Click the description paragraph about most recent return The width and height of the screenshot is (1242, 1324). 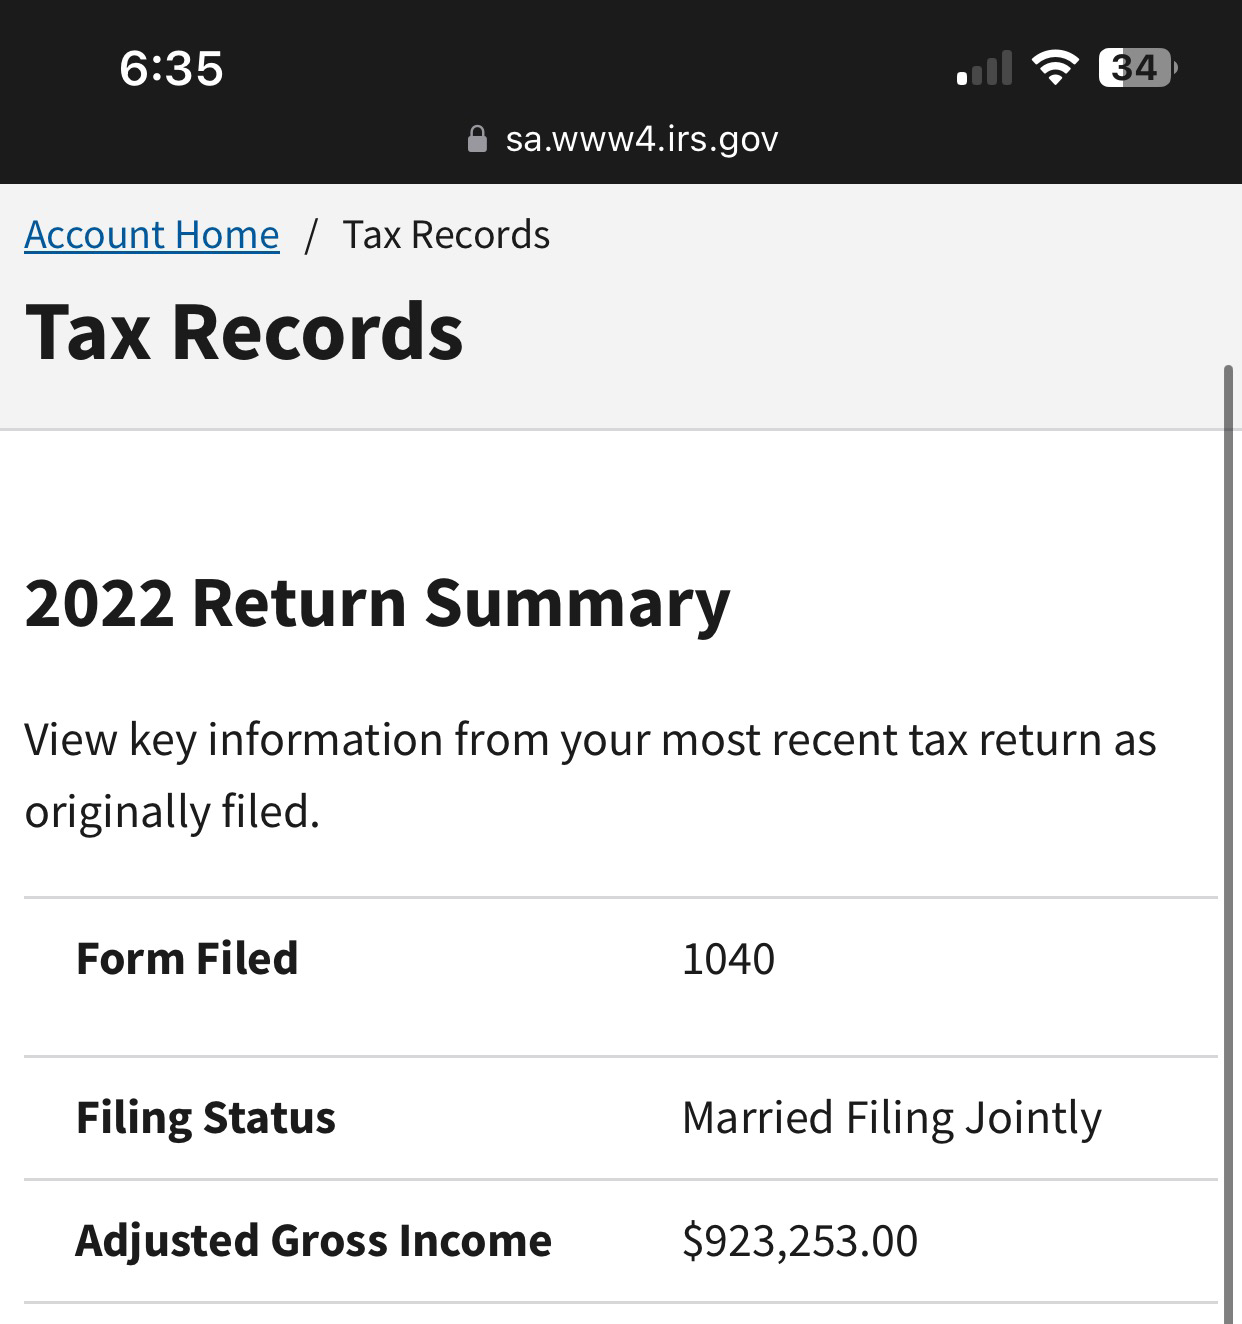point(590,775)
